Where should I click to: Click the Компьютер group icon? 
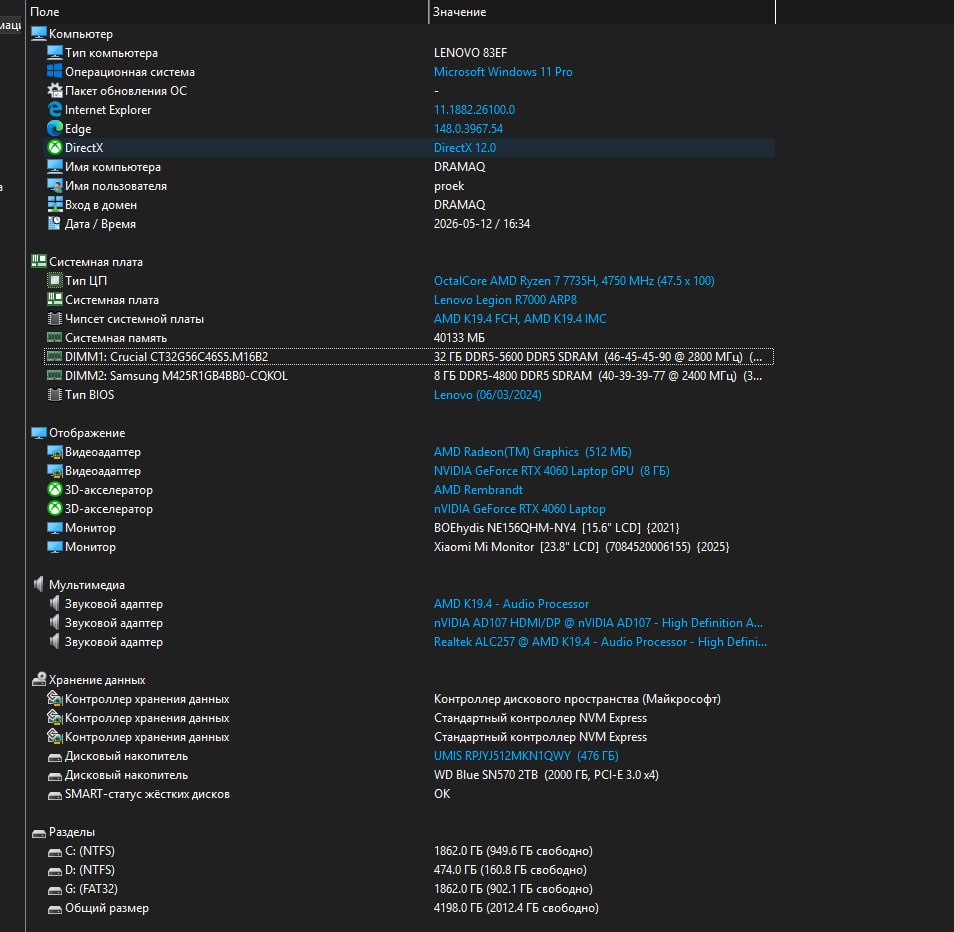39,33
